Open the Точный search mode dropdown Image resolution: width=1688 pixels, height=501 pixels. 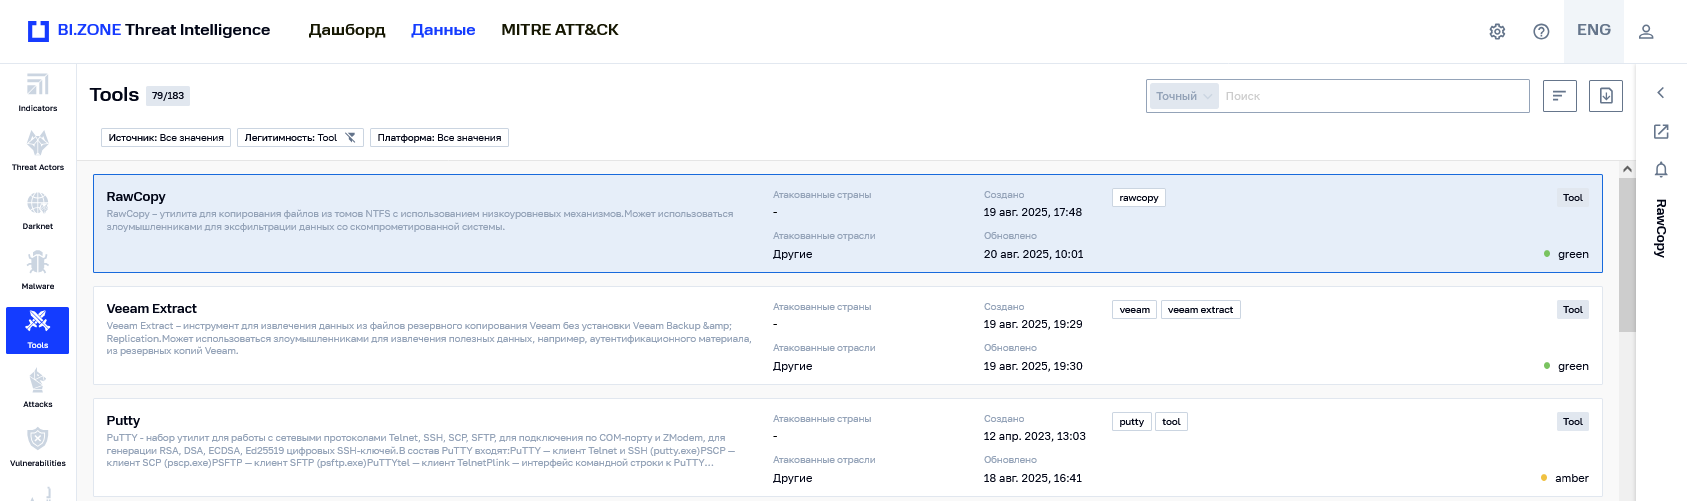pyautogui.click(x=1184, y=96)
